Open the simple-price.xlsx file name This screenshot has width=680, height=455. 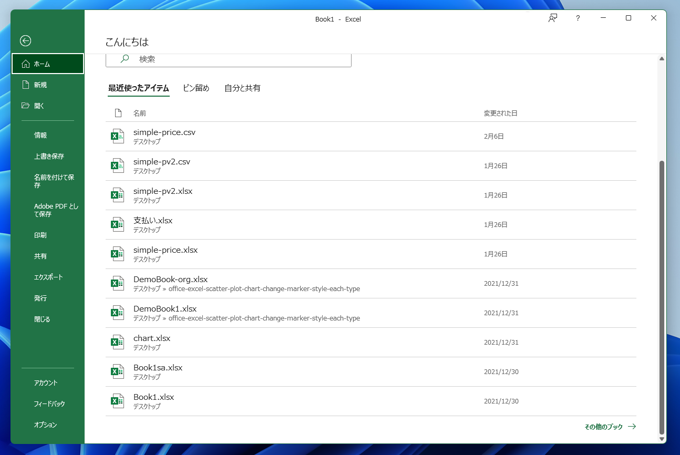click(x=165, y=250)
